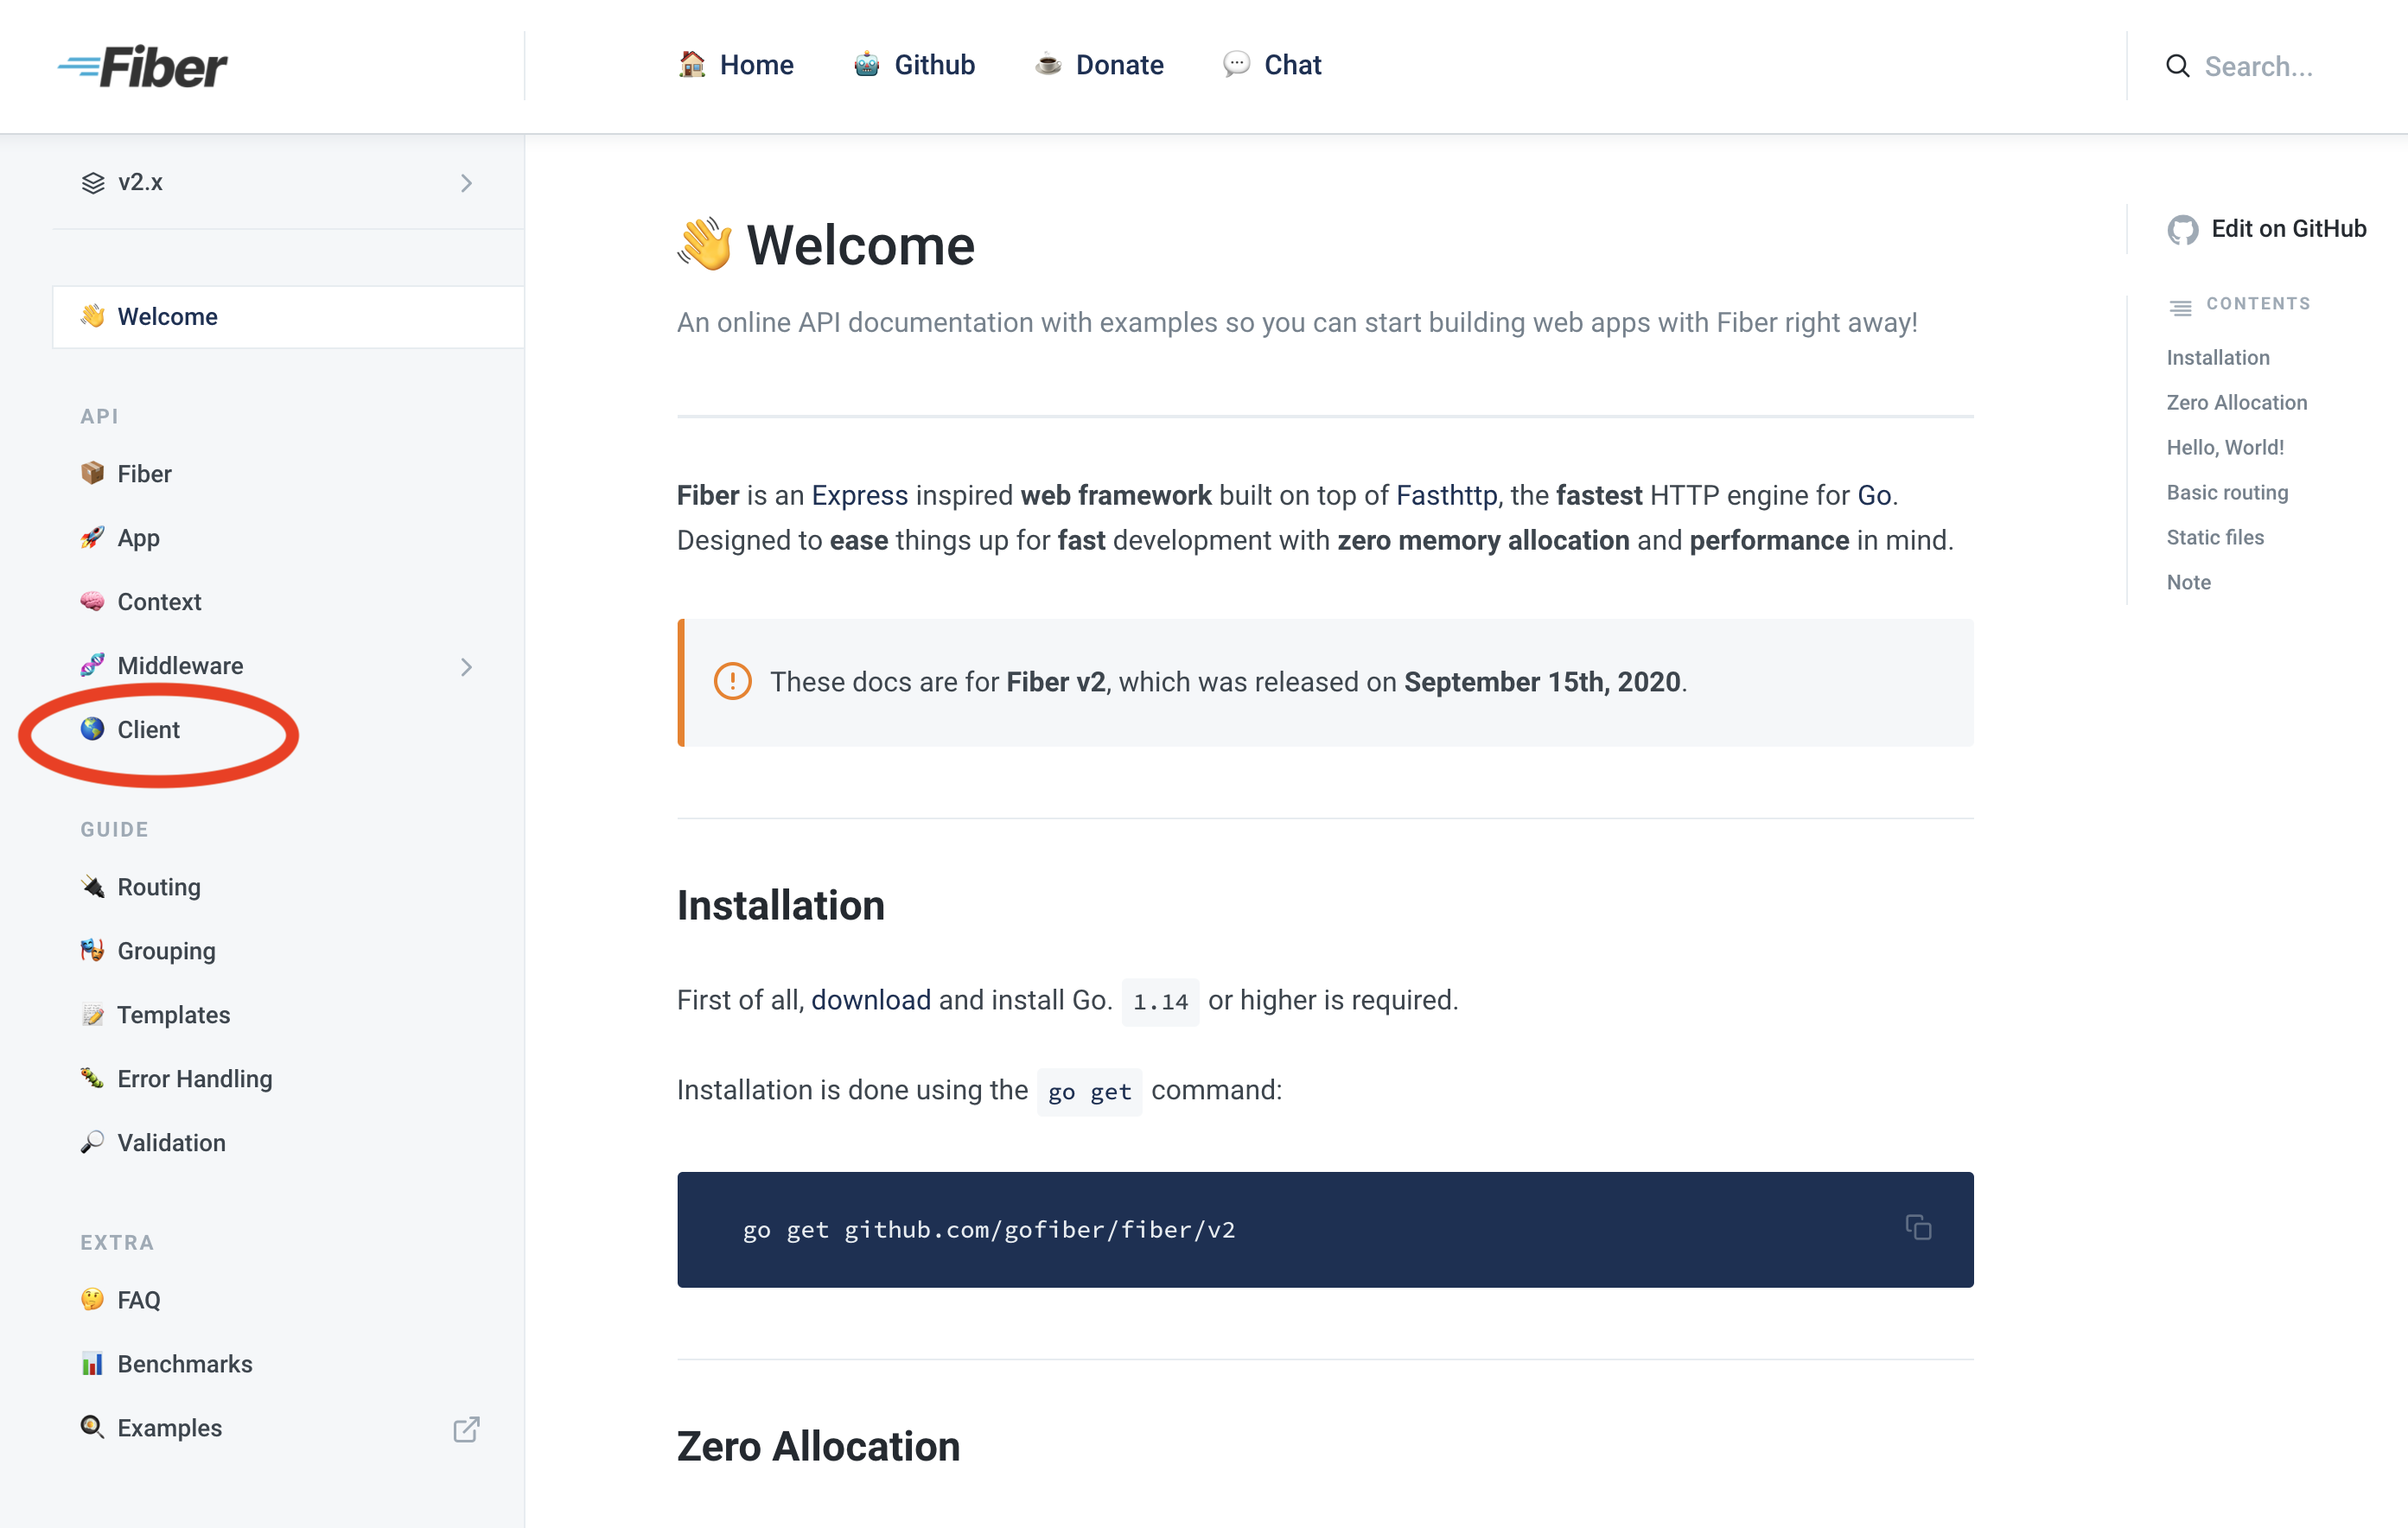2408x1528 pixels.
Task: Open Benchmarks using the bar chart icon
Action: [x=93, y=1363]
